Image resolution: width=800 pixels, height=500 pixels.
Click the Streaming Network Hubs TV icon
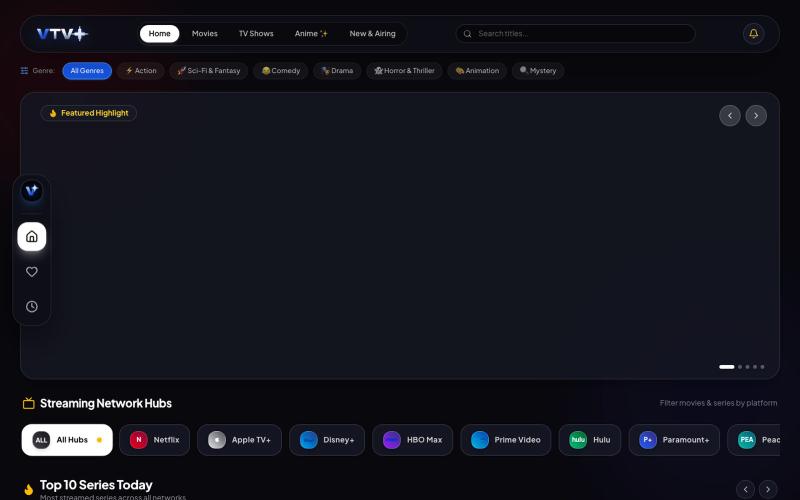[29, 404]
